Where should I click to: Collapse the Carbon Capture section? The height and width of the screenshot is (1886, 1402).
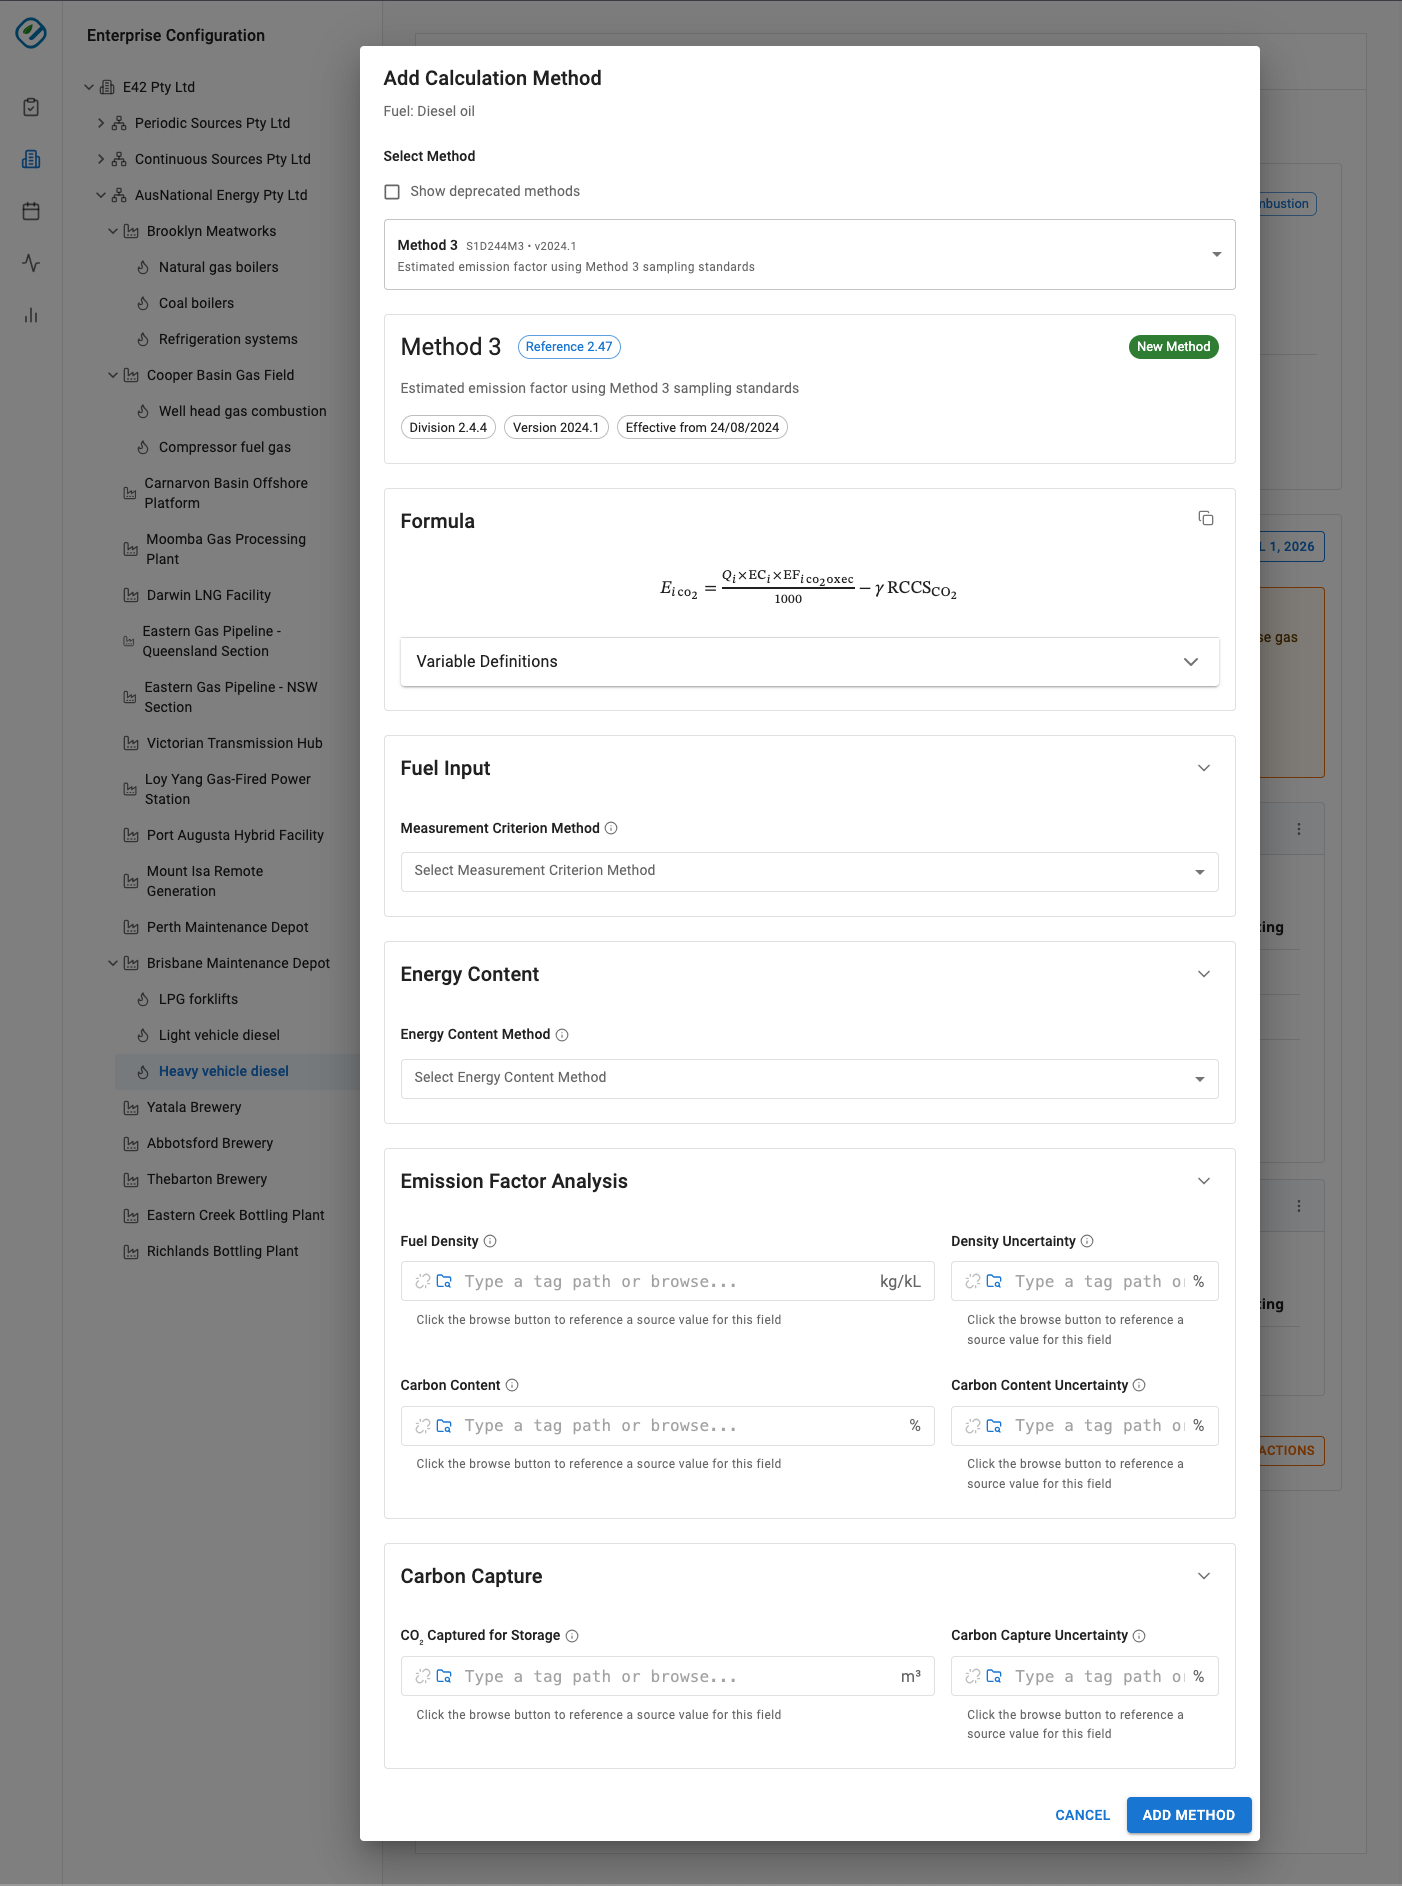[x=1204, y=1576]
